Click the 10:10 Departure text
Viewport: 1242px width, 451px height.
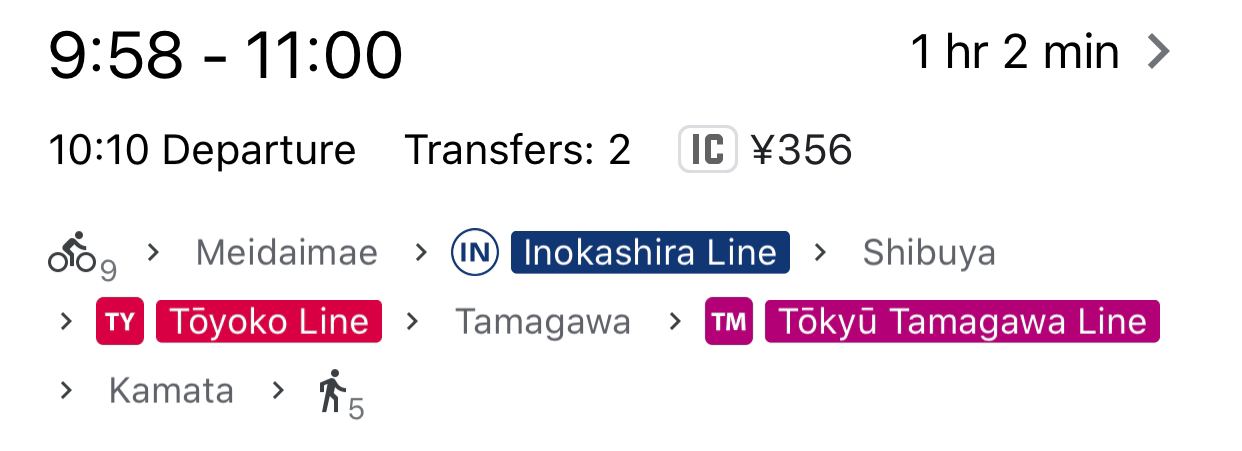202,150
